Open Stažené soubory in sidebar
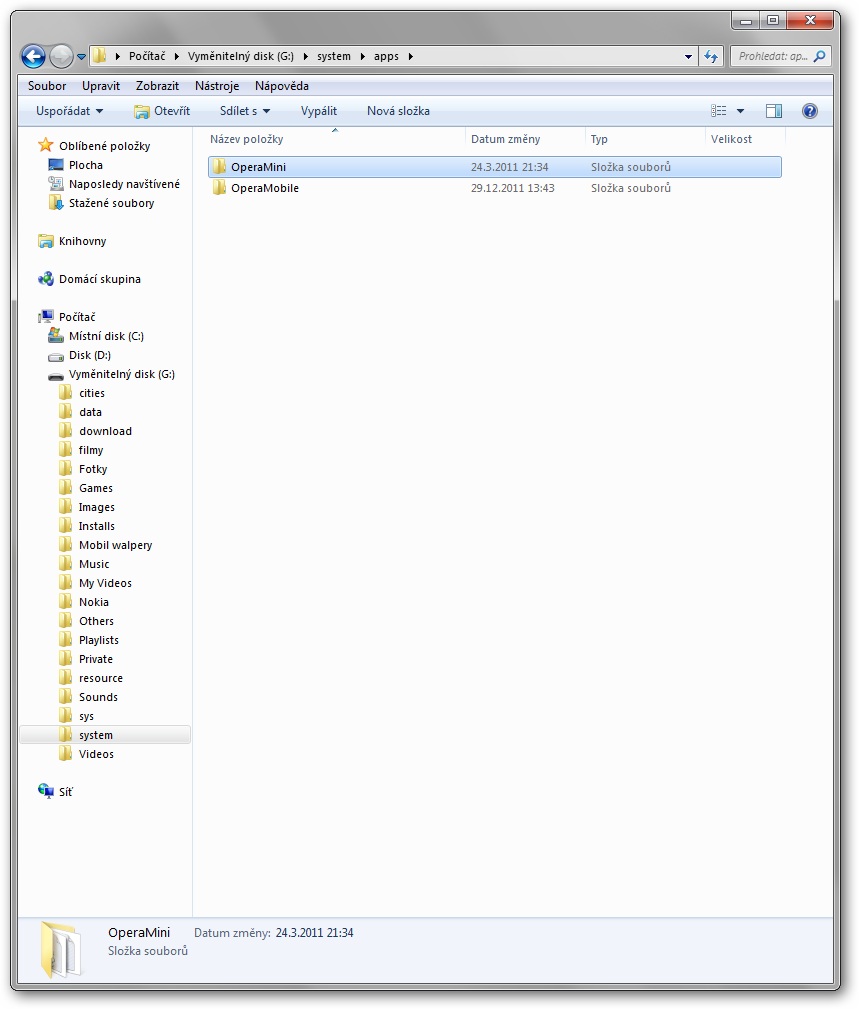This screenshot has height=1009, width=859. [x=111, y=203]
